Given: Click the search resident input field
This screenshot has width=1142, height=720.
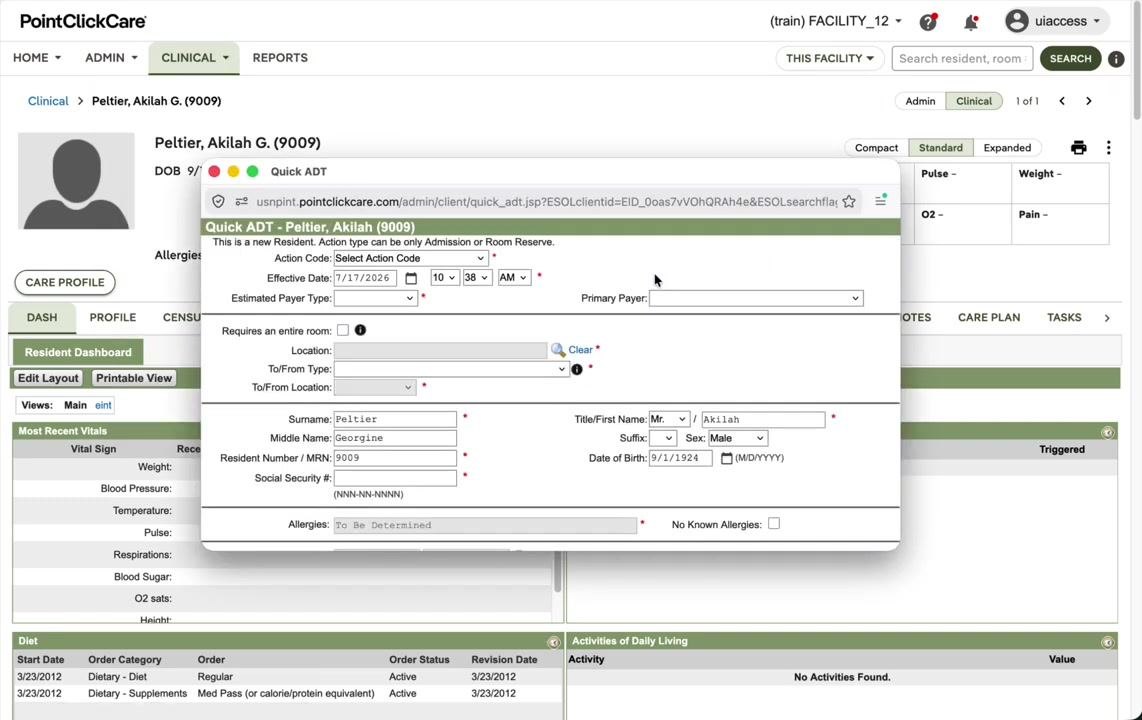Looking at the screenshot, I should [962, 58].
